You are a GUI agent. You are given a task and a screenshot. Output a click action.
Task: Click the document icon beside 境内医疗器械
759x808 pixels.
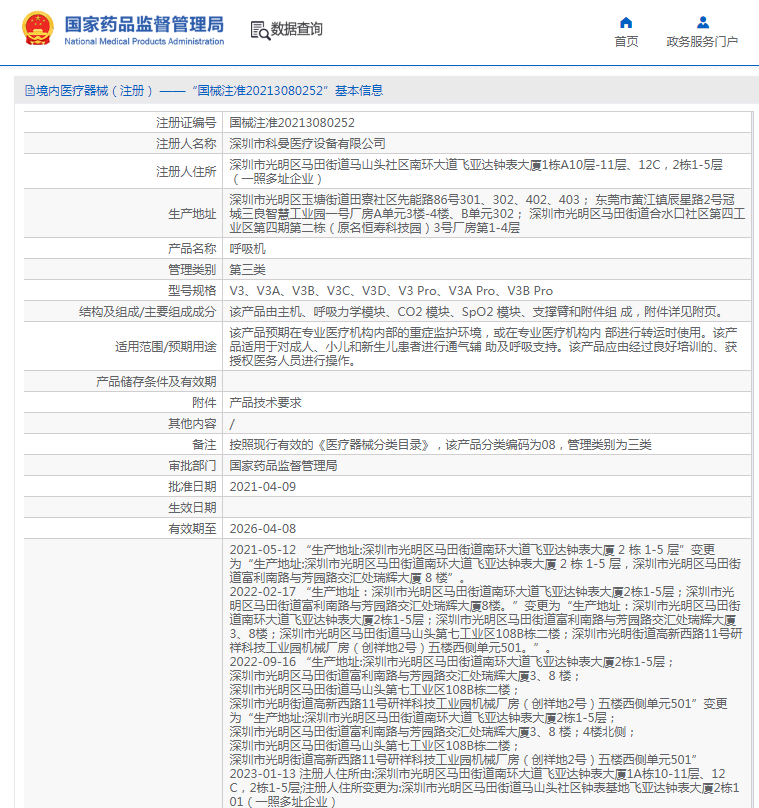click(x=29, y=90)
